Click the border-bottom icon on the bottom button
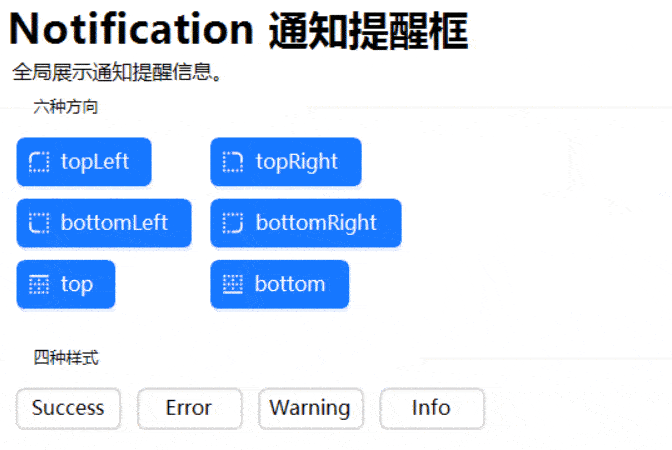The height and width of the screenshot is (450, 672). coord(232,285)
